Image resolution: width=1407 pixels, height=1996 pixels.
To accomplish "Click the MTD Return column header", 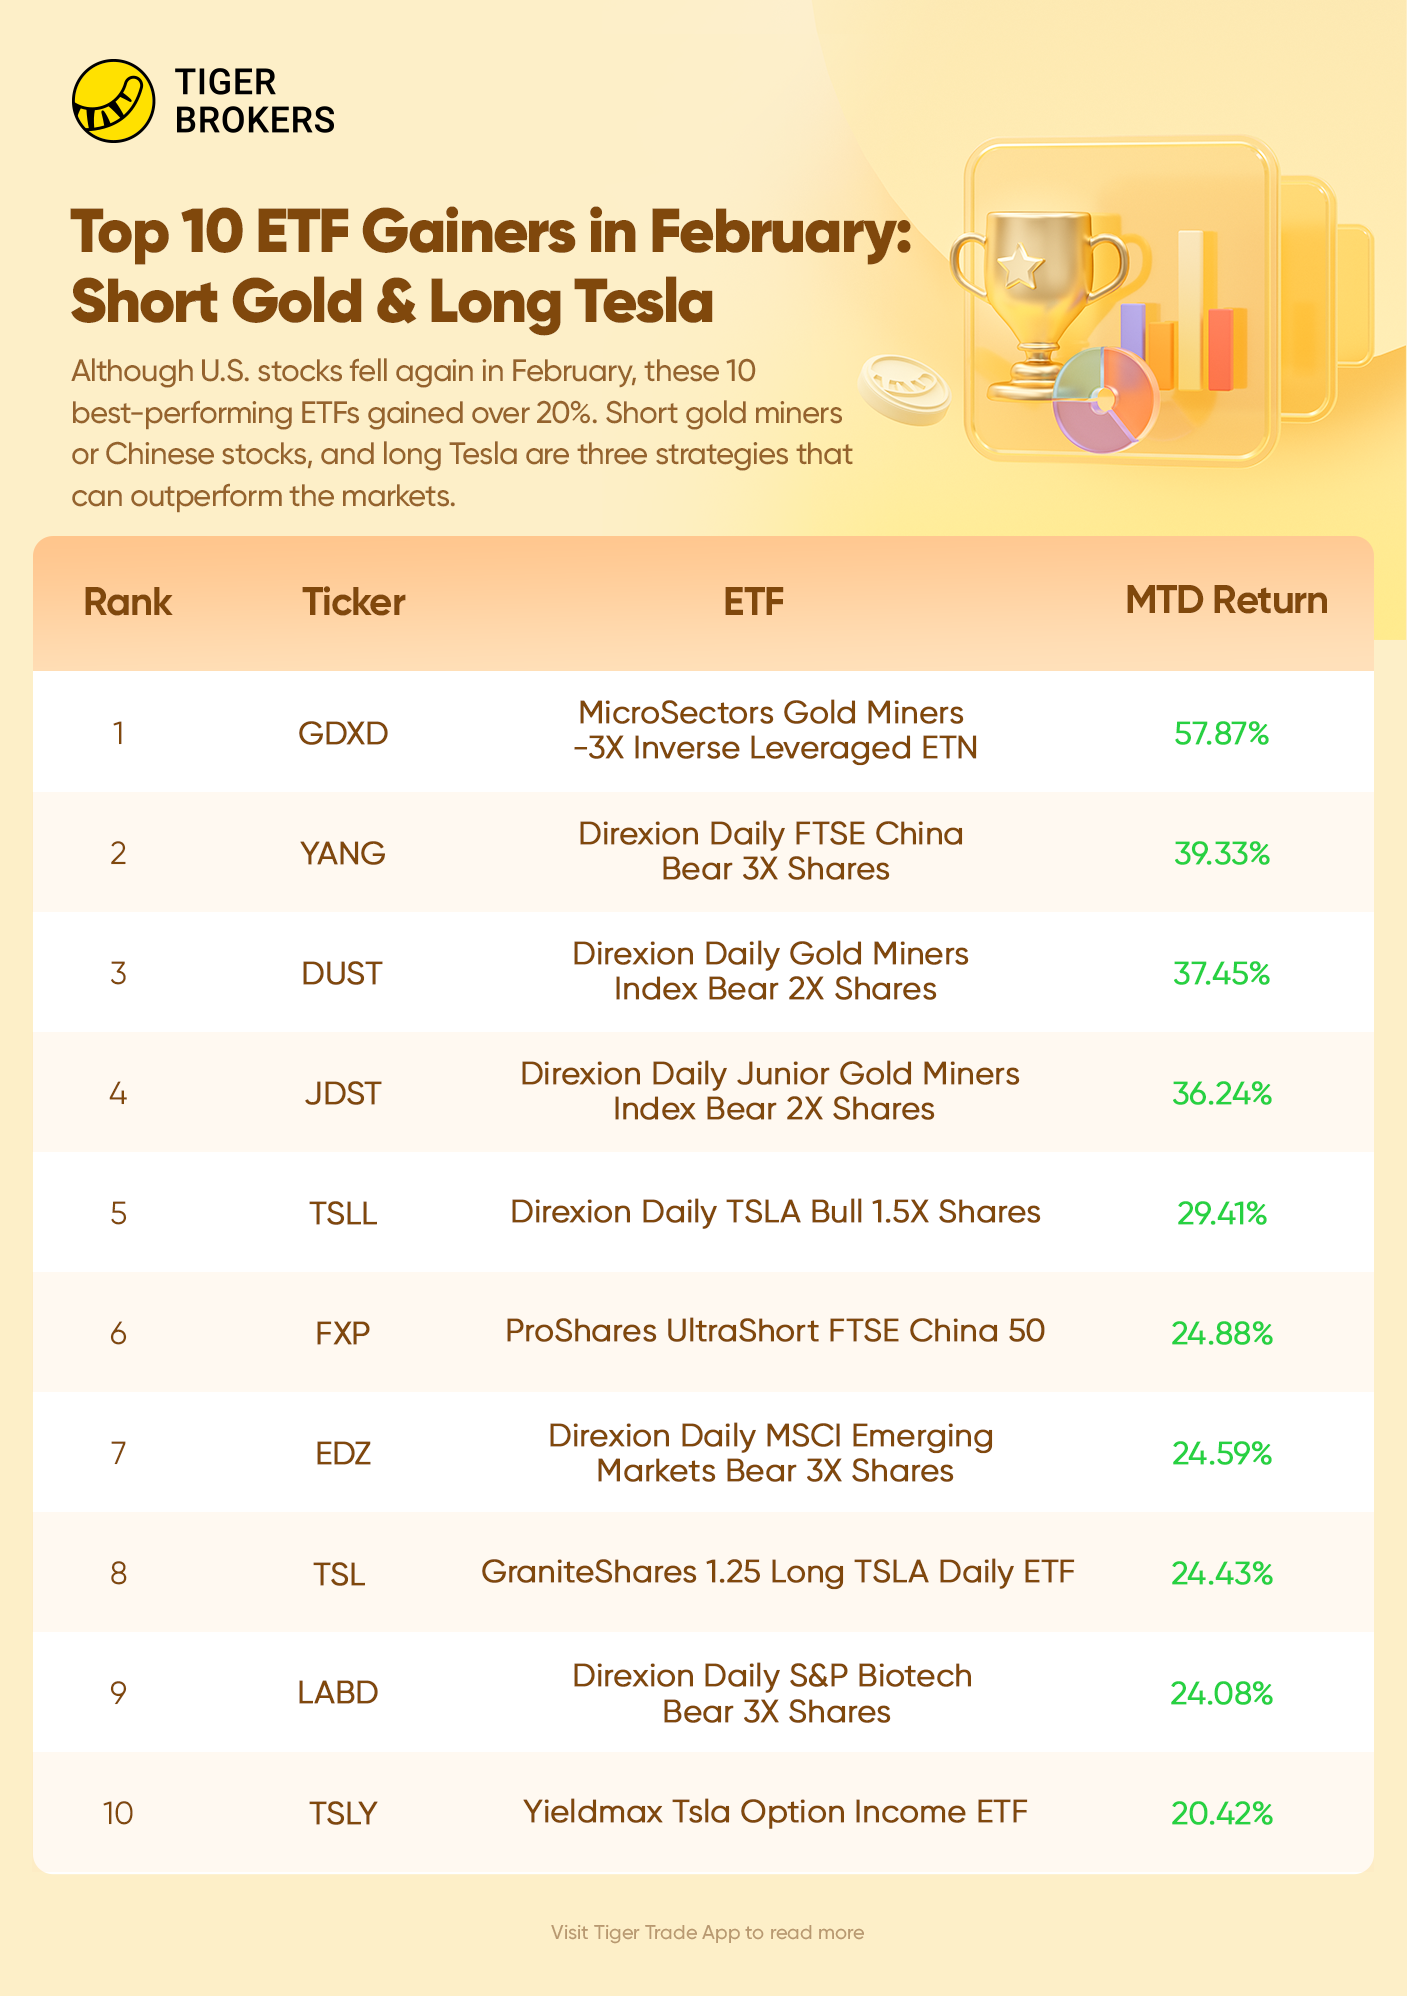I will pyautogui.click(x=1226, y=600).
